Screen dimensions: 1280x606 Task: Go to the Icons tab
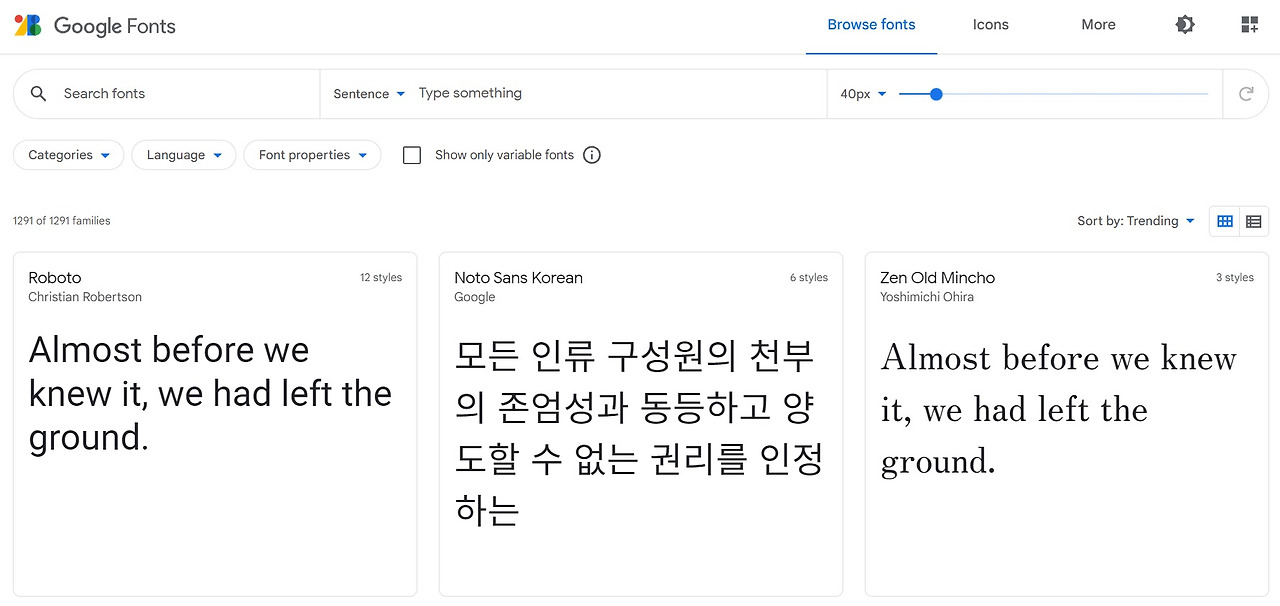pyautogui.click(x=990, y=25)
